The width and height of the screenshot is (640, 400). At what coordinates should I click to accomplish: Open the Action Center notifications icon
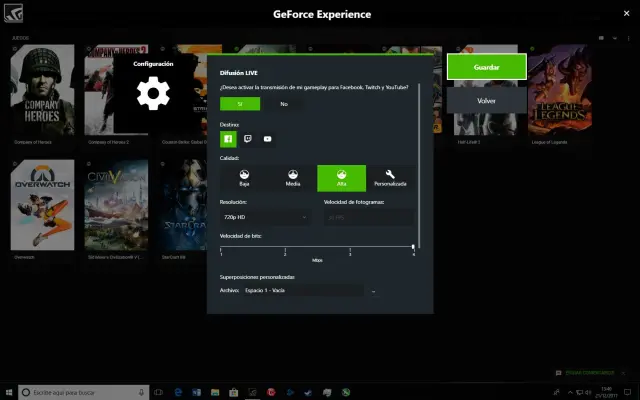(x=627, y=392)
